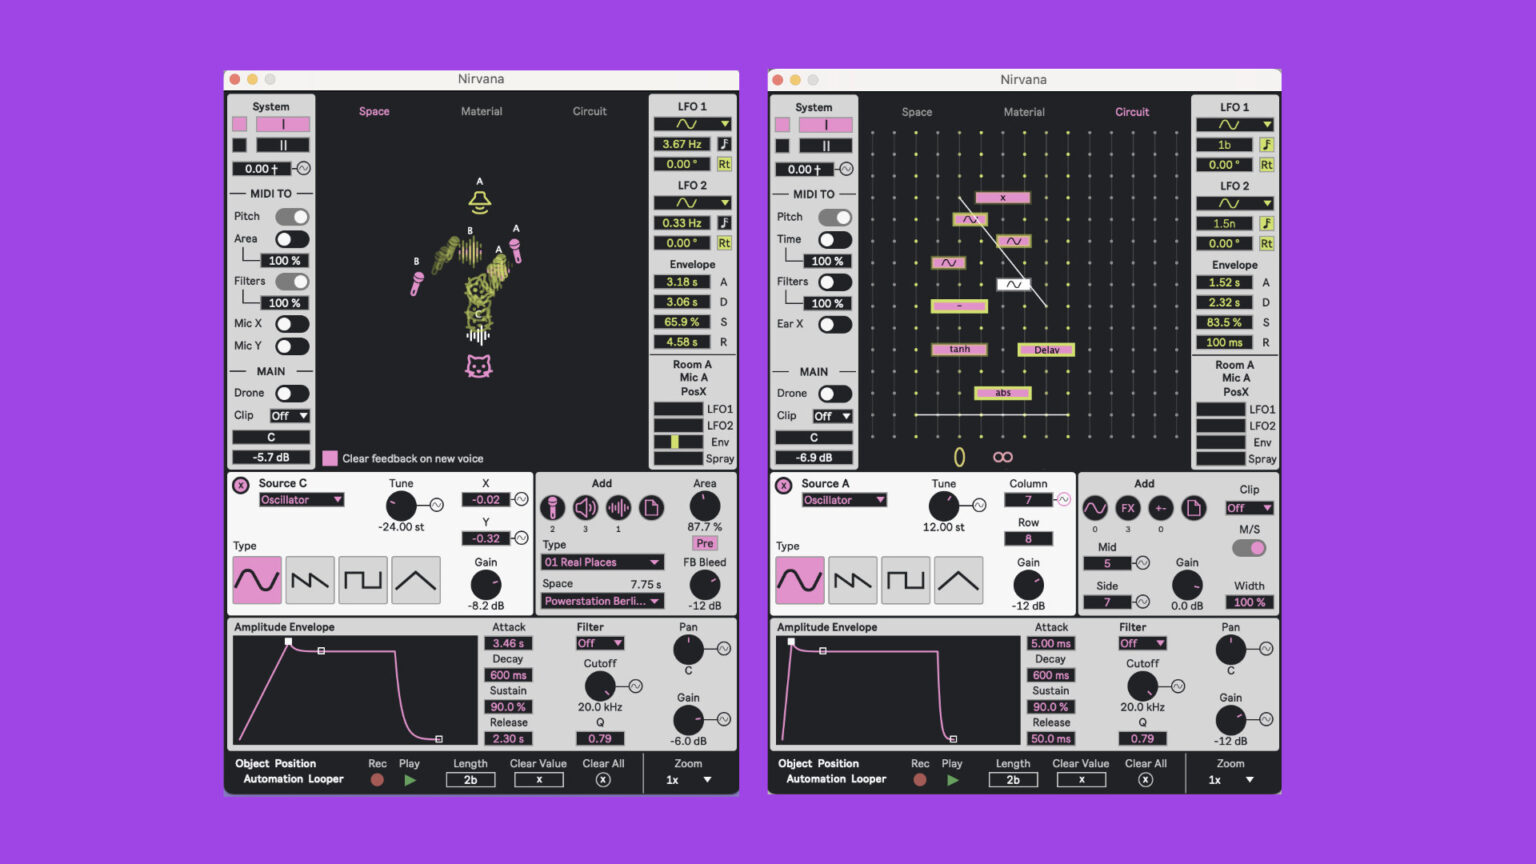Select the FX Add icon
This screenshot has width=1536, height=864.
1127,508
